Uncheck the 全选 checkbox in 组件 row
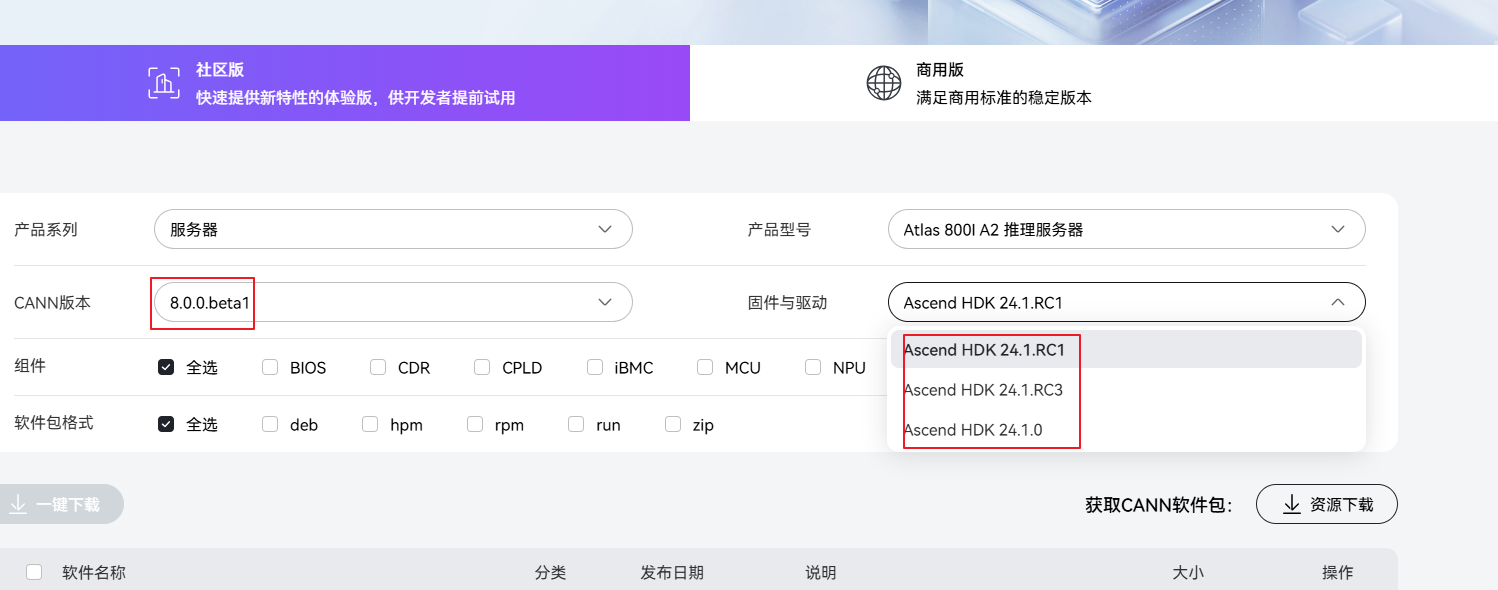This screenshot has height=590, width=1498. coord(166,367)
